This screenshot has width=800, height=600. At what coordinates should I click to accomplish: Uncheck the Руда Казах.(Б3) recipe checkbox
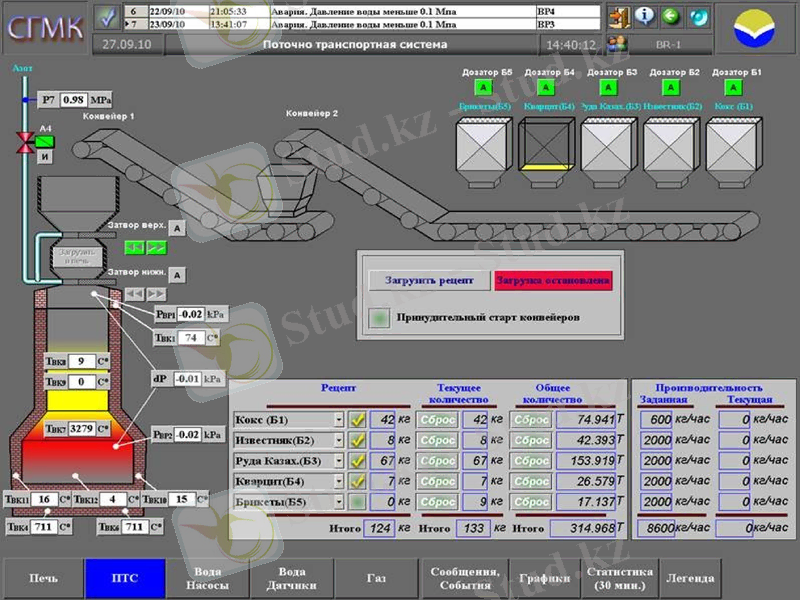[358, 461]
